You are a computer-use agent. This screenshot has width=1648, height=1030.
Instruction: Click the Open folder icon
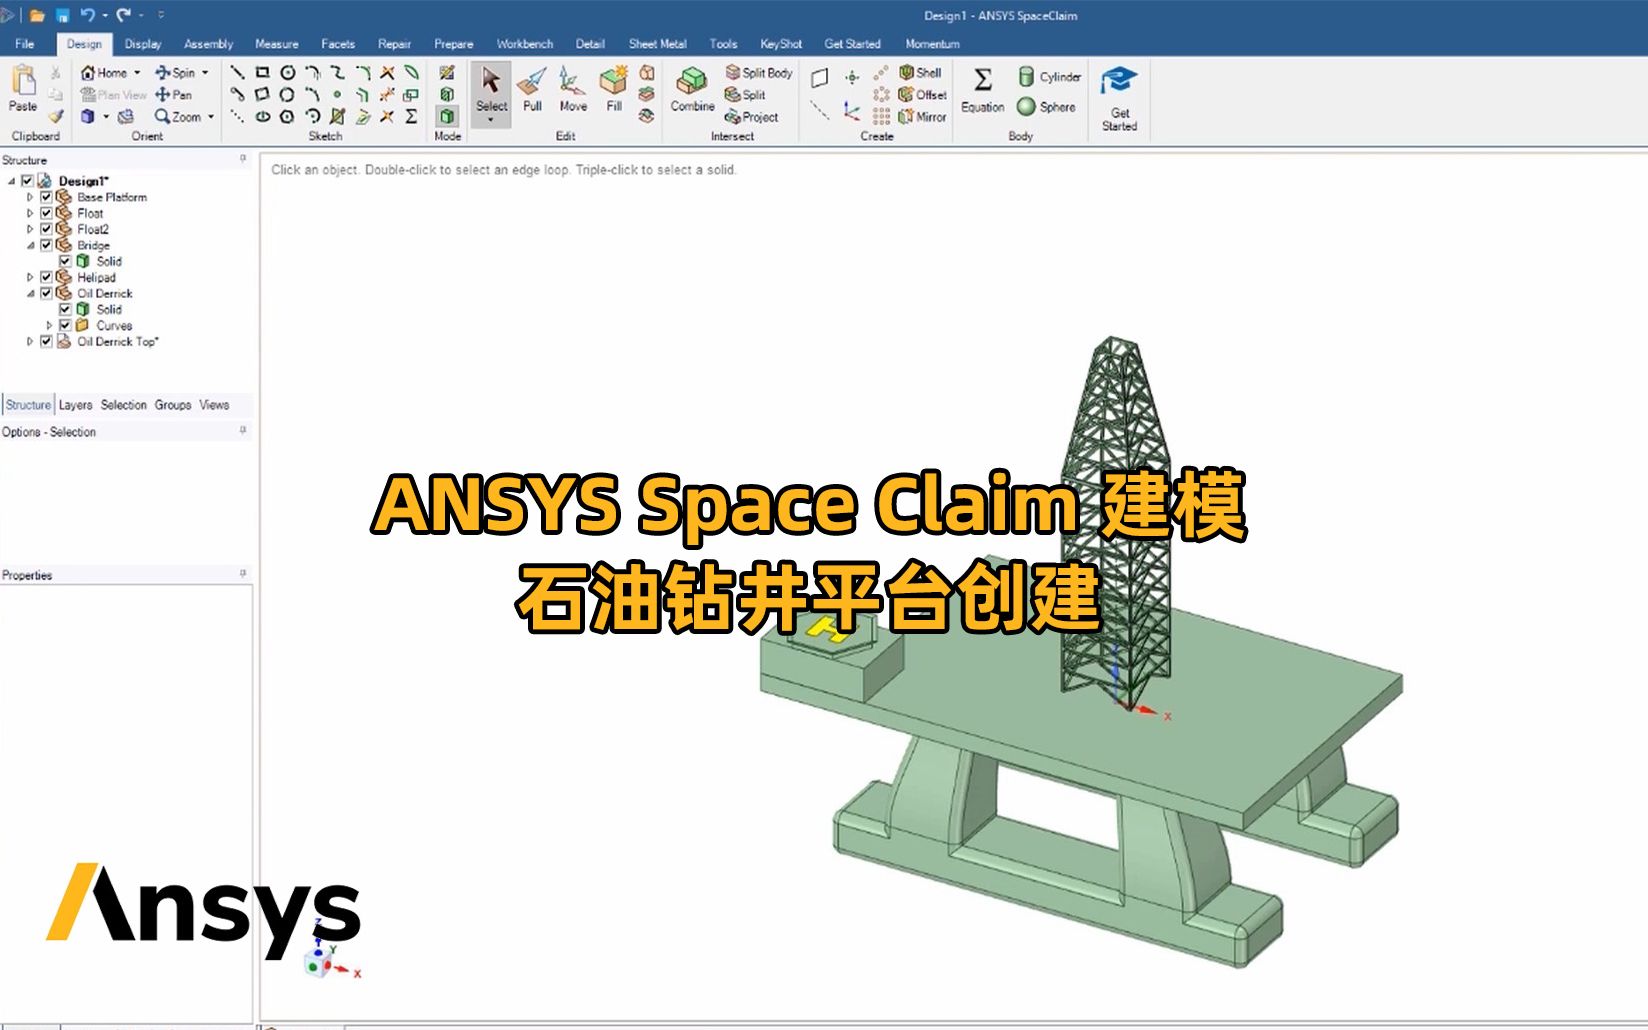point(37,15)
